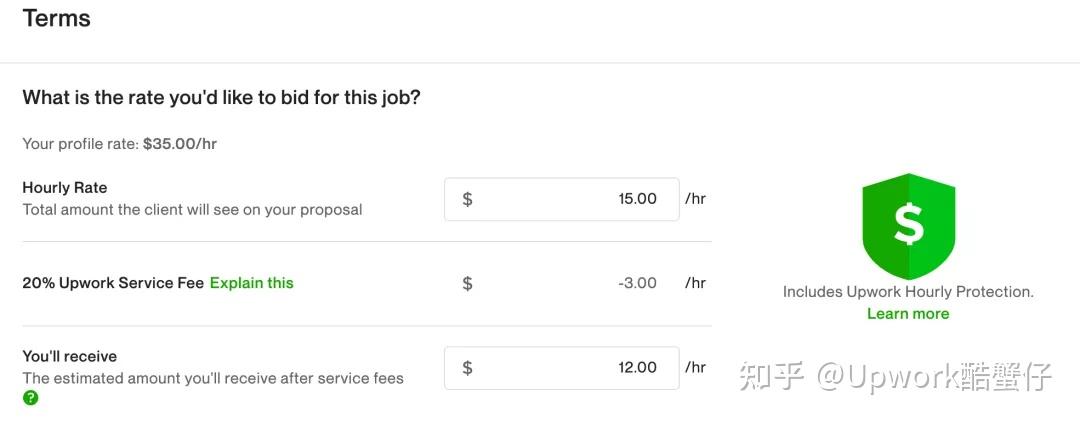Click the dollar sign in Hourly Rate field
This screenshot has width=1080, height=424.
pyautogui.click(x=467, y=199)
